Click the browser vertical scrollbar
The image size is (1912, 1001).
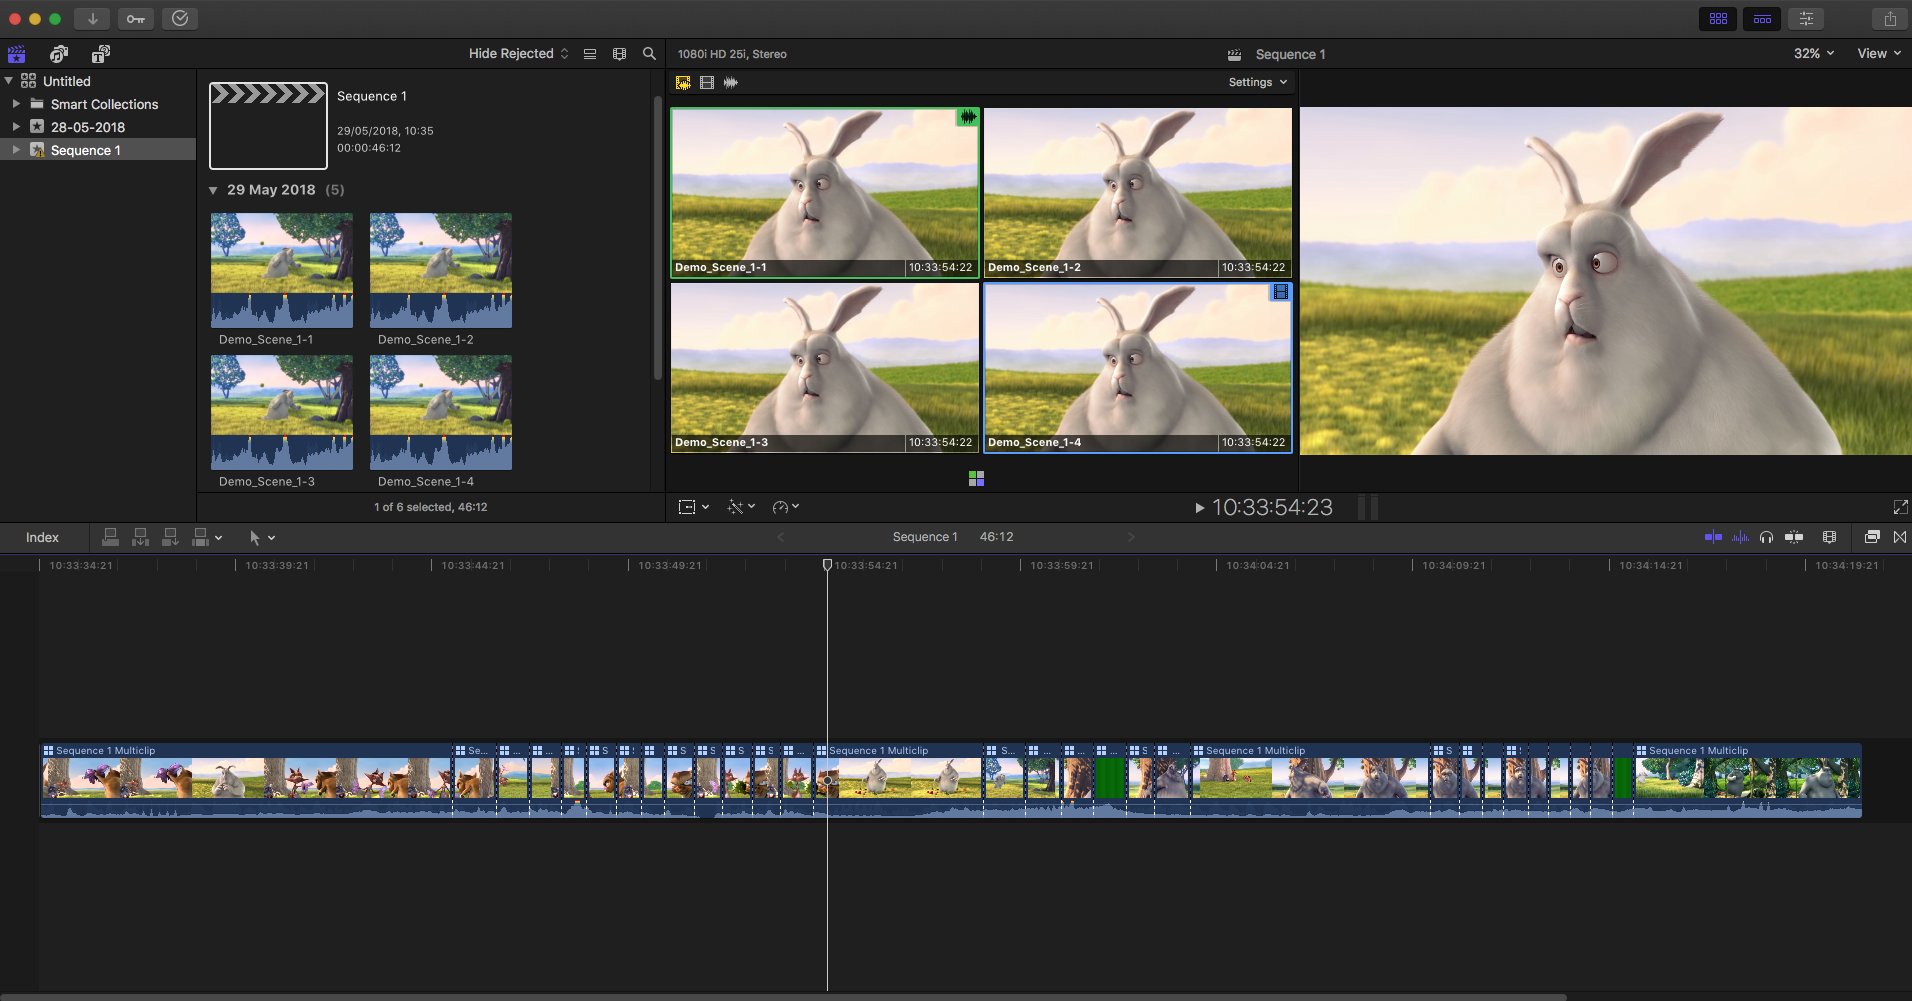tap(657, 238)
